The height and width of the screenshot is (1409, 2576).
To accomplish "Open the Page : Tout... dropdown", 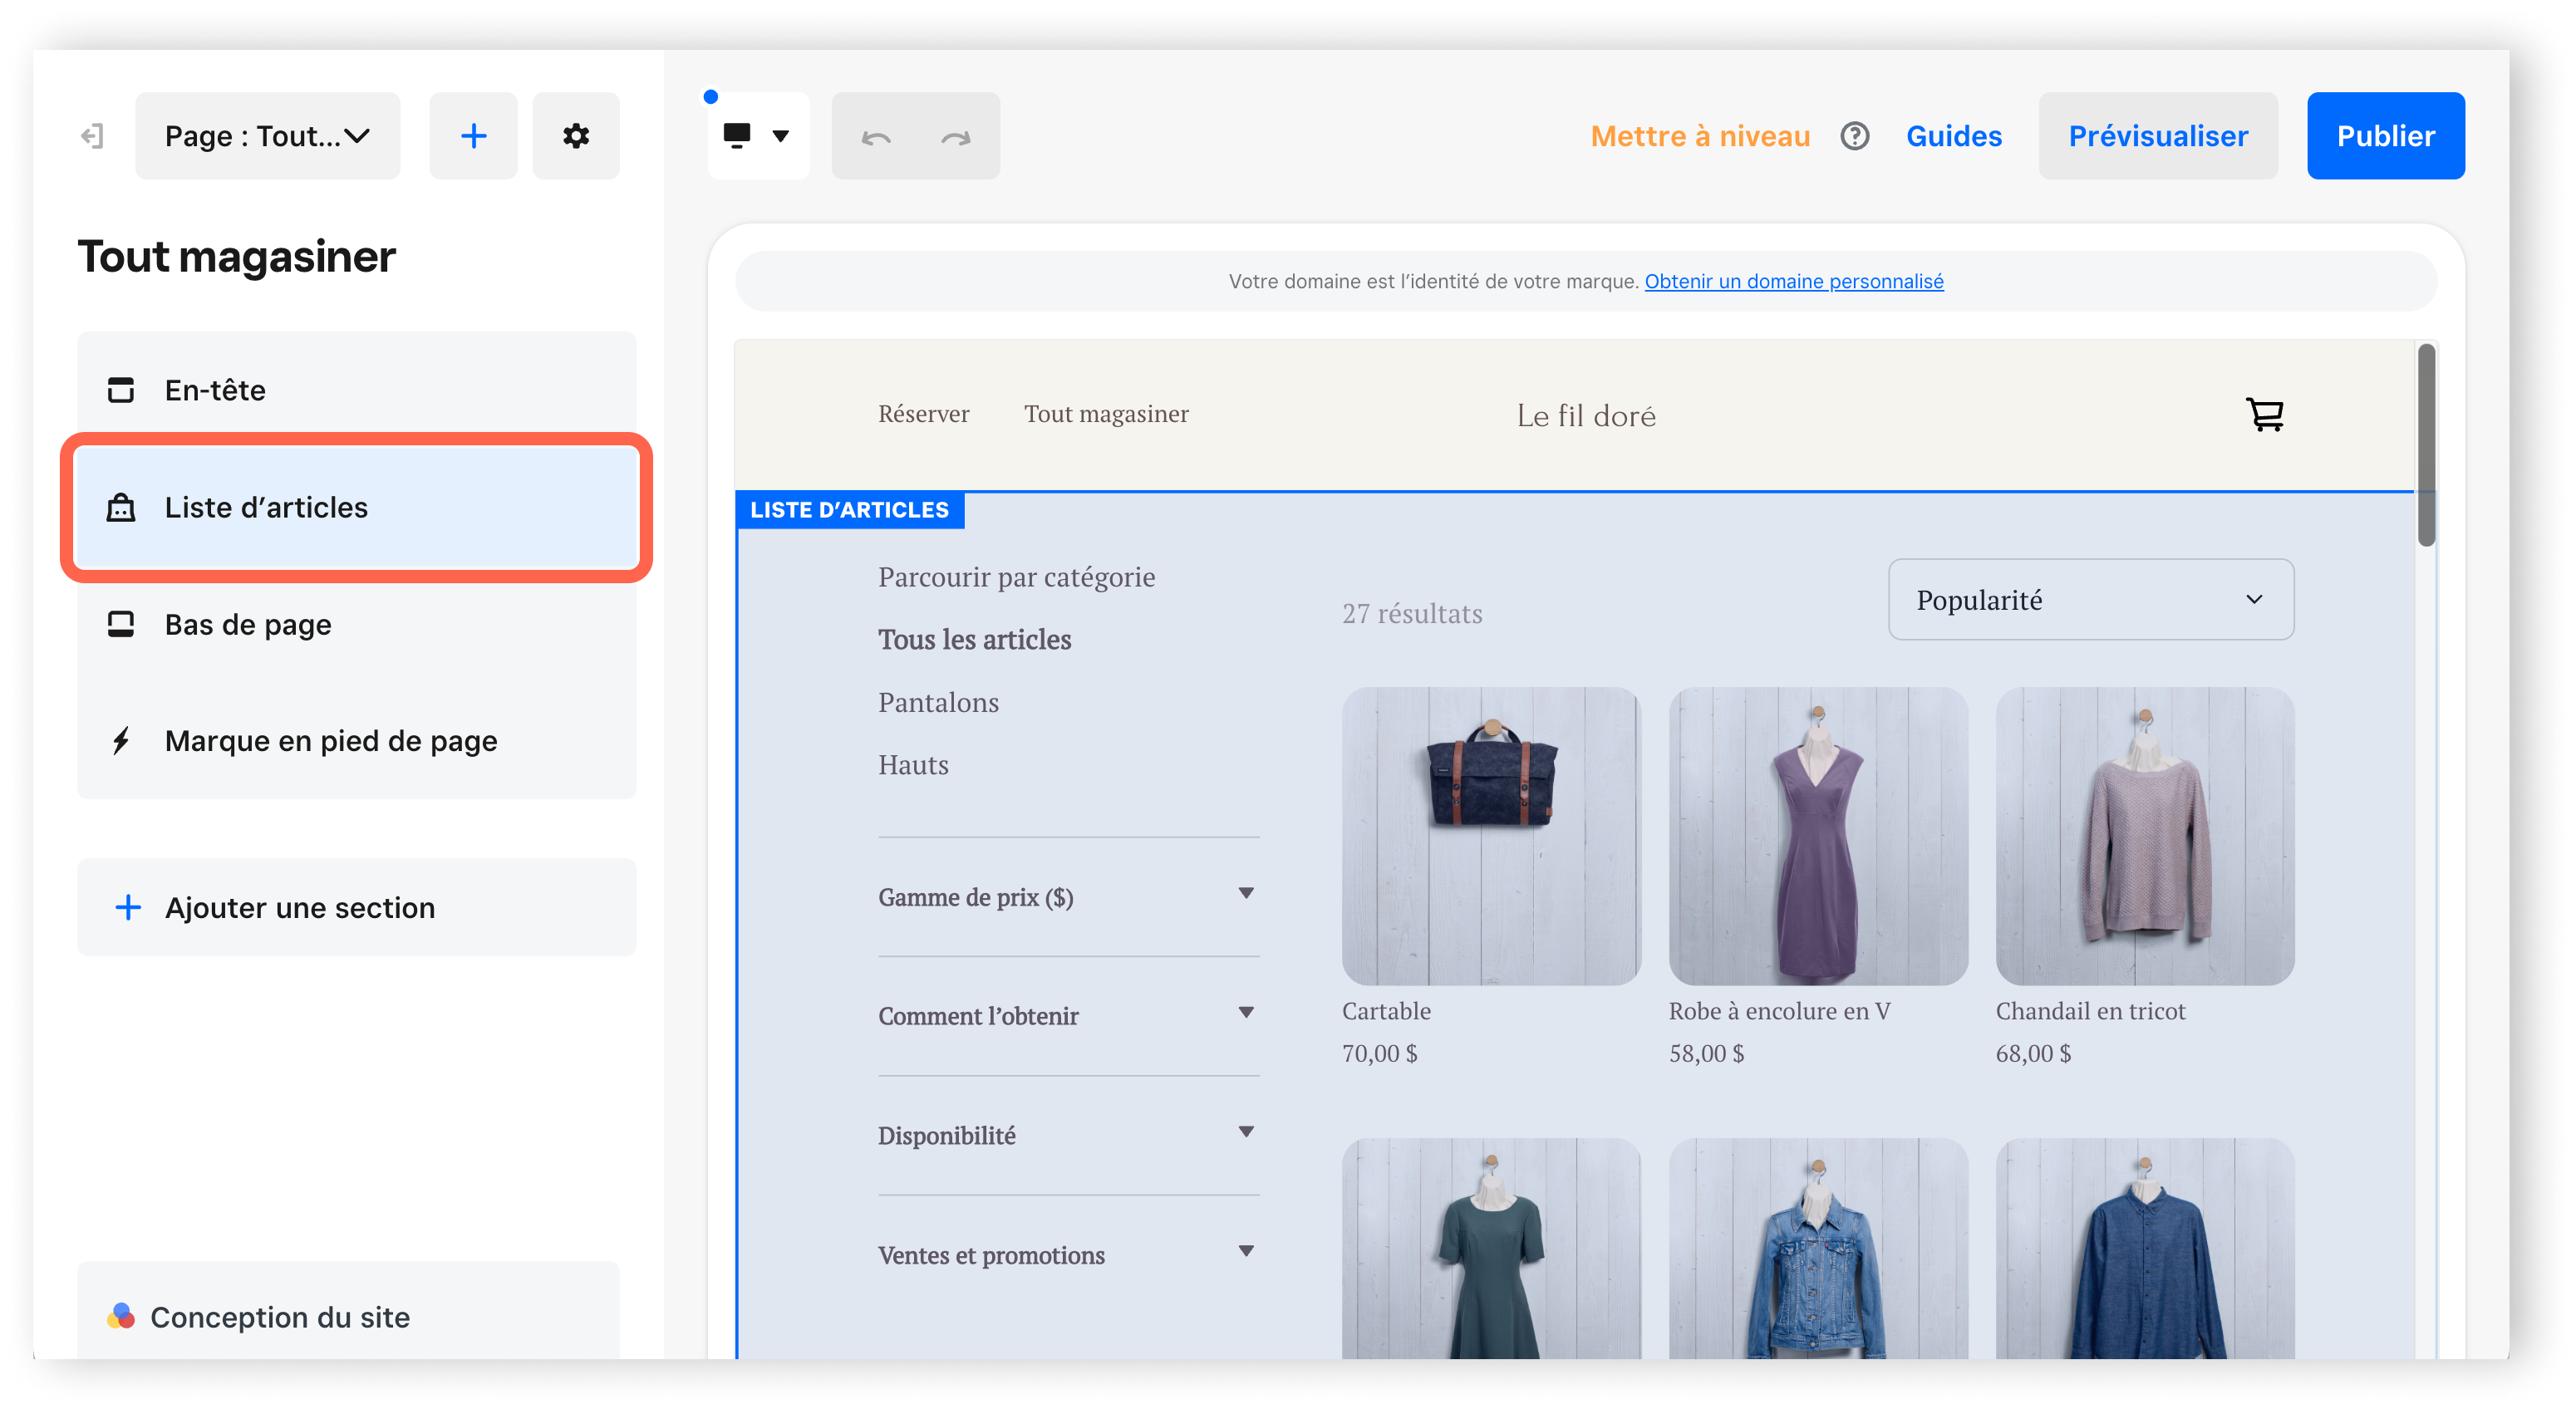I will pos(267,136).
